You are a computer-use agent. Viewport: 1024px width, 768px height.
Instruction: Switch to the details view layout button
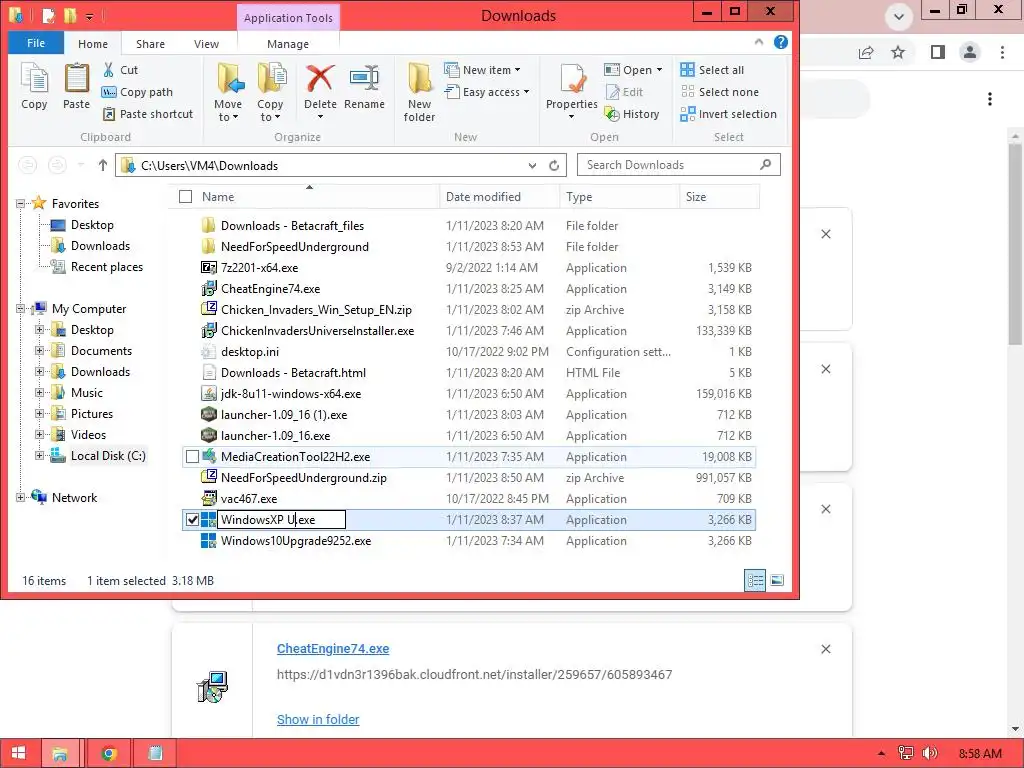point(755,581)
